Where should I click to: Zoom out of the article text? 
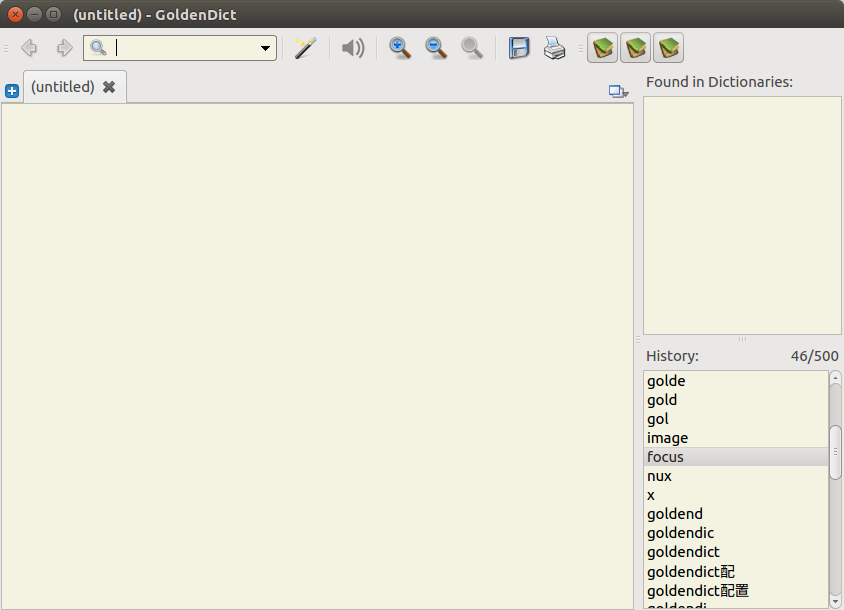click(435, 47)
